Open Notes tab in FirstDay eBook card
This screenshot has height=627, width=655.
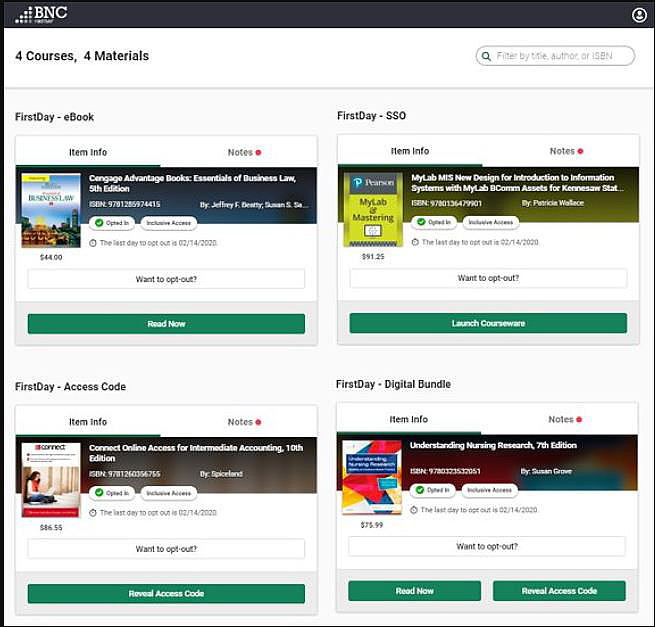tap(244, 152)
